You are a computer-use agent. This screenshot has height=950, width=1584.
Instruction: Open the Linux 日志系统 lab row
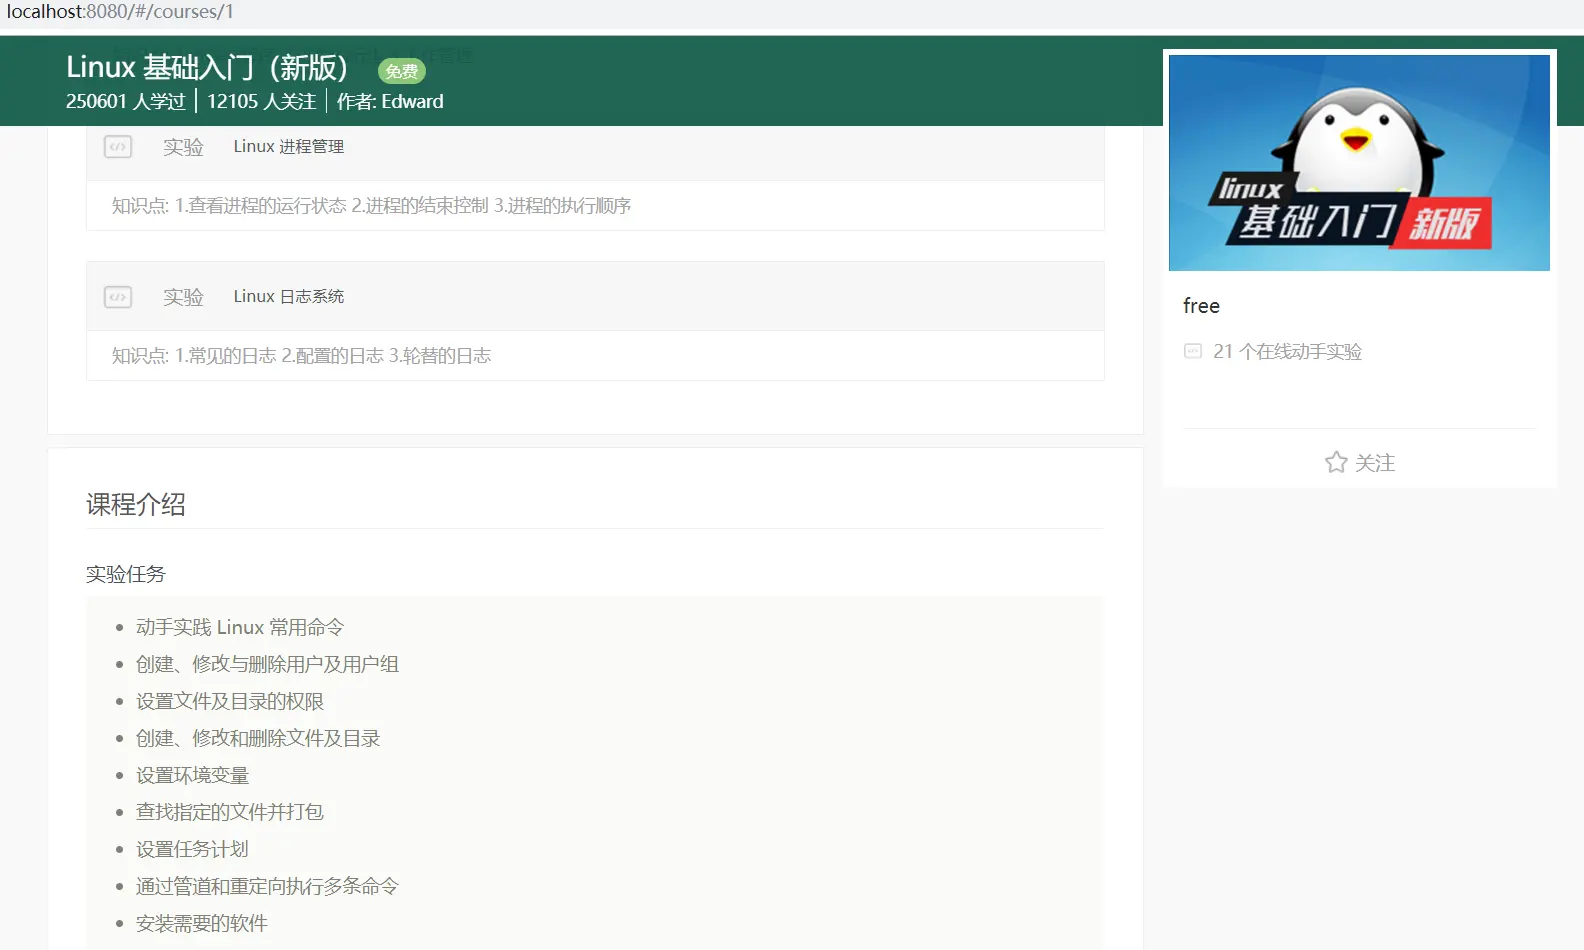[x=595, y=296]
